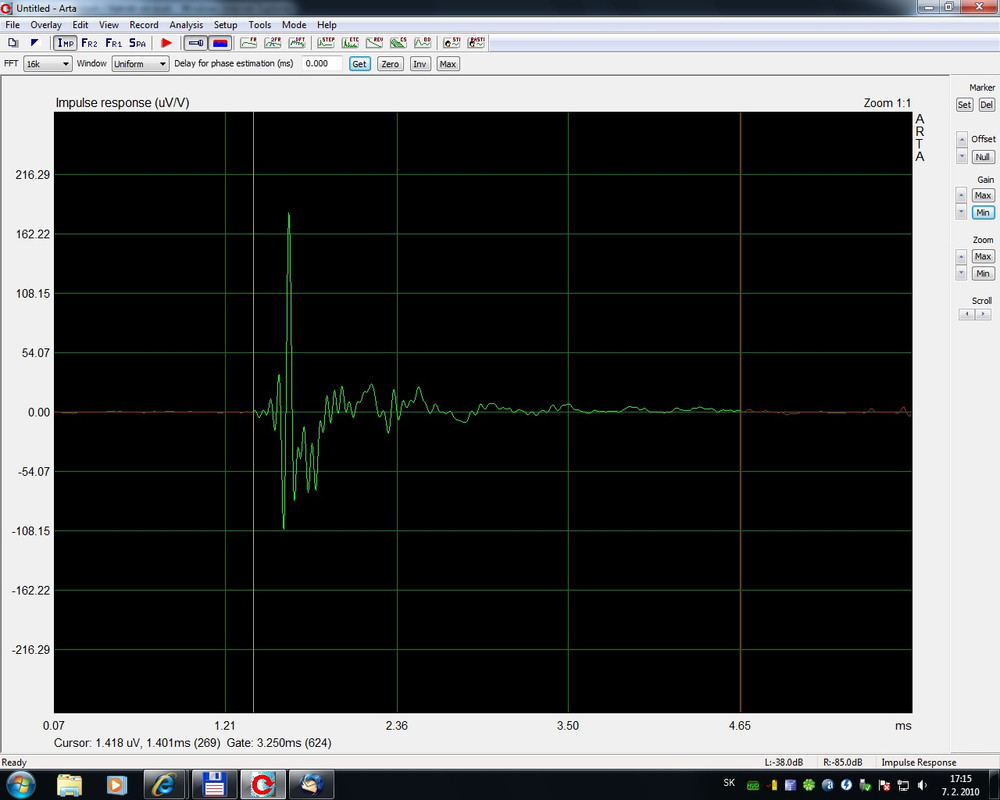Open the BD burst decay icon

click(x=423, y=43)
